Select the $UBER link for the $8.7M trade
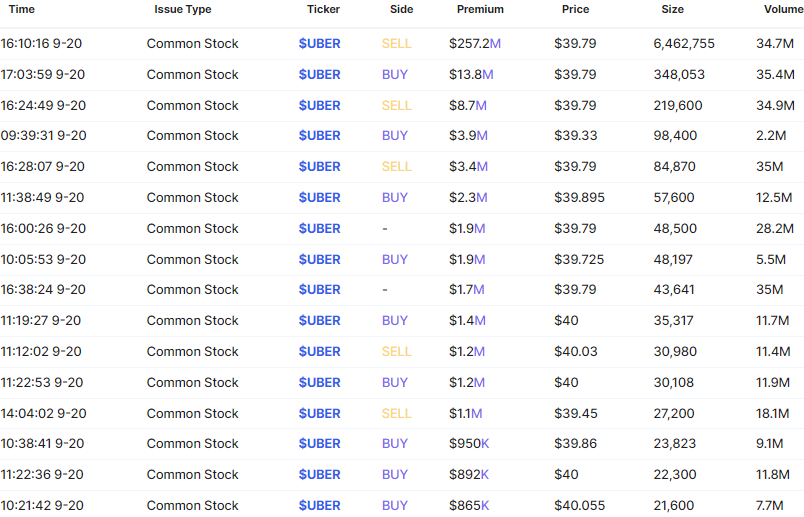 coord(319,105)
